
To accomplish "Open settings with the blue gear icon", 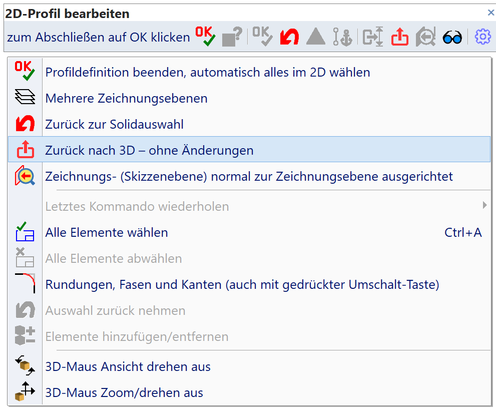I will pyautogui.click(x=482, y=37).
